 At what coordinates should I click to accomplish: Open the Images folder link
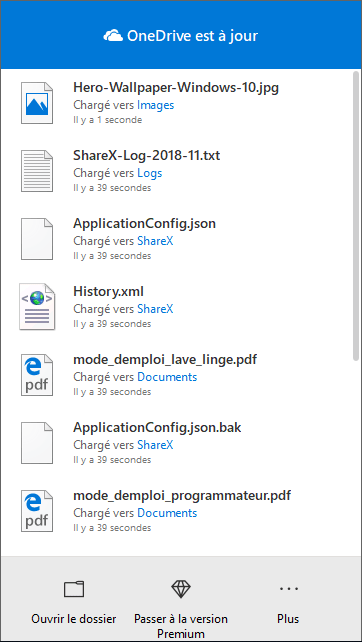coord(156,105)
